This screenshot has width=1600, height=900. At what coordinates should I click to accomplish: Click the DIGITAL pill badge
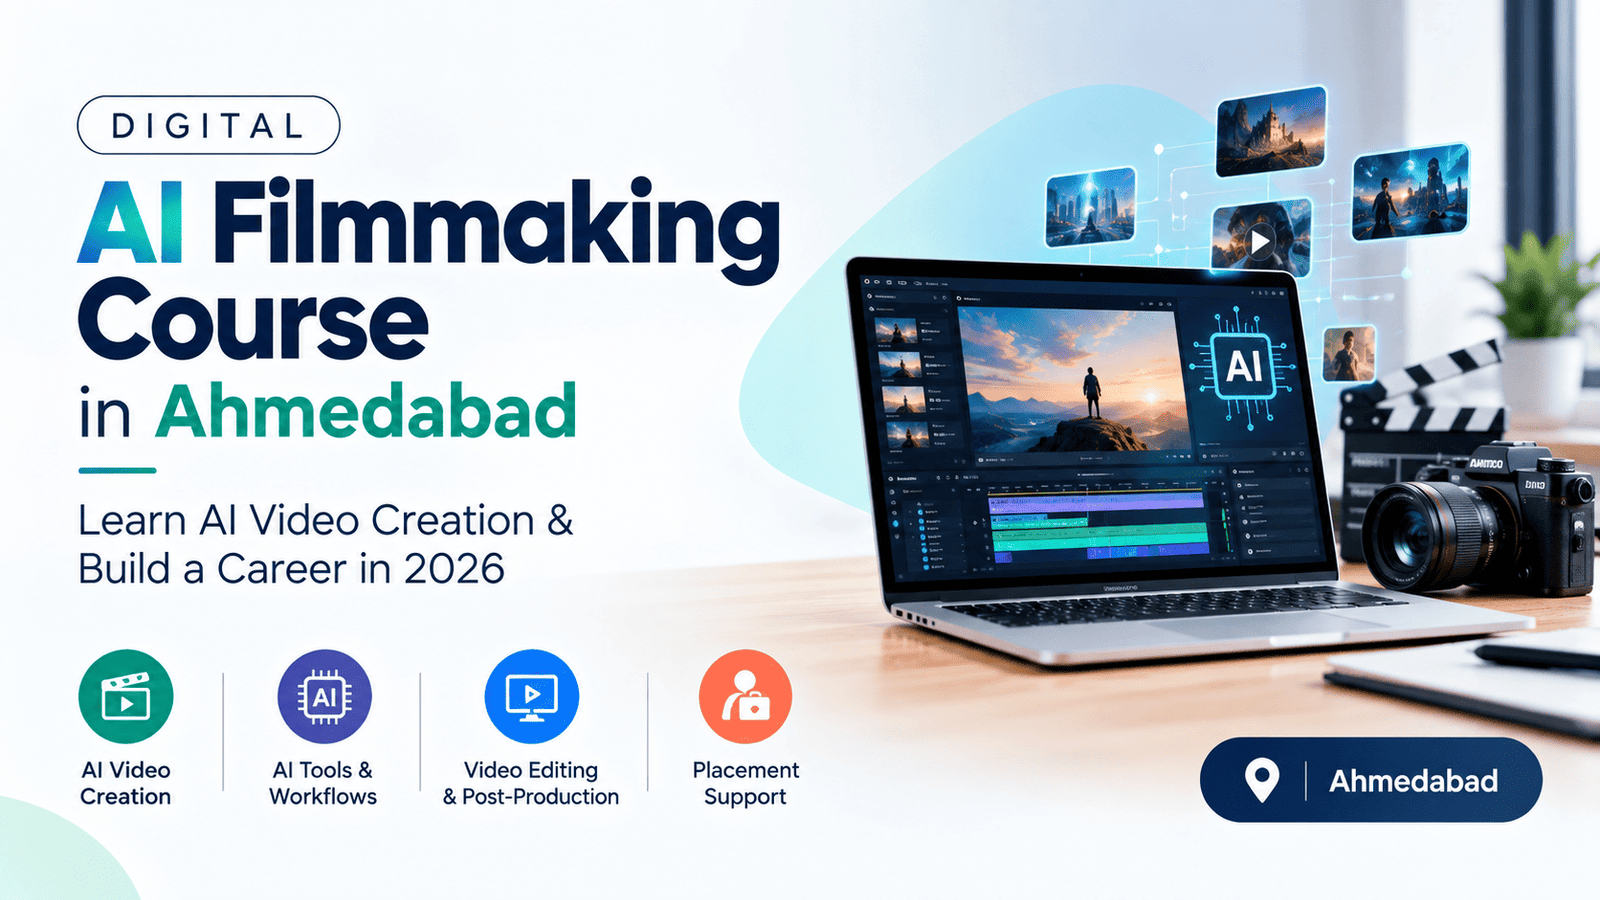(x=209, y=125)
